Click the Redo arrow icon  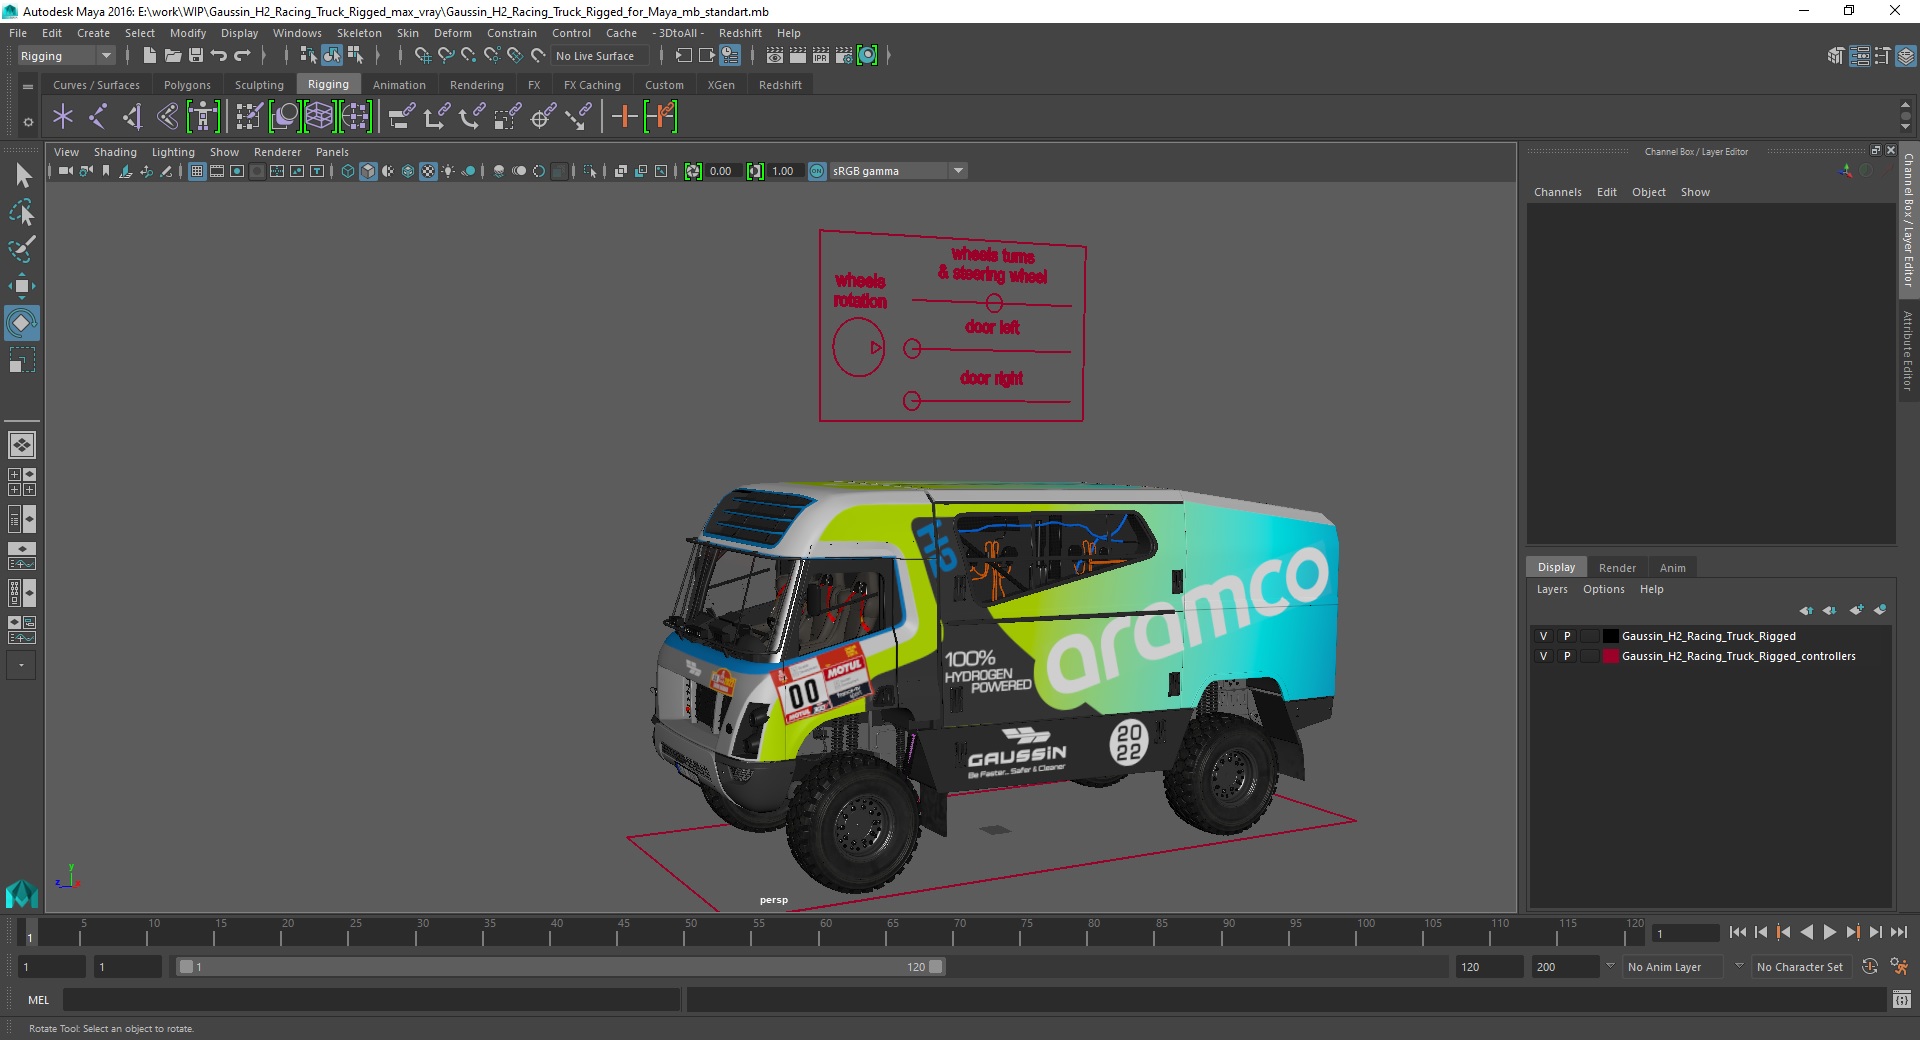pyautogui.click(x=242, y=56)
